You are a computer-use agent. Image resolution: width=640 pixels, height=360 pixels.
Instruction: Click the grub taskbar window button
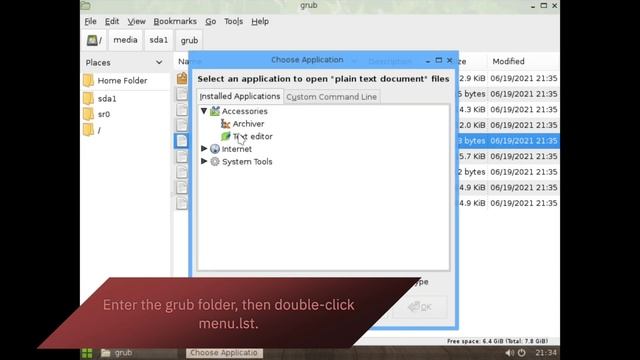pos(138,353)
